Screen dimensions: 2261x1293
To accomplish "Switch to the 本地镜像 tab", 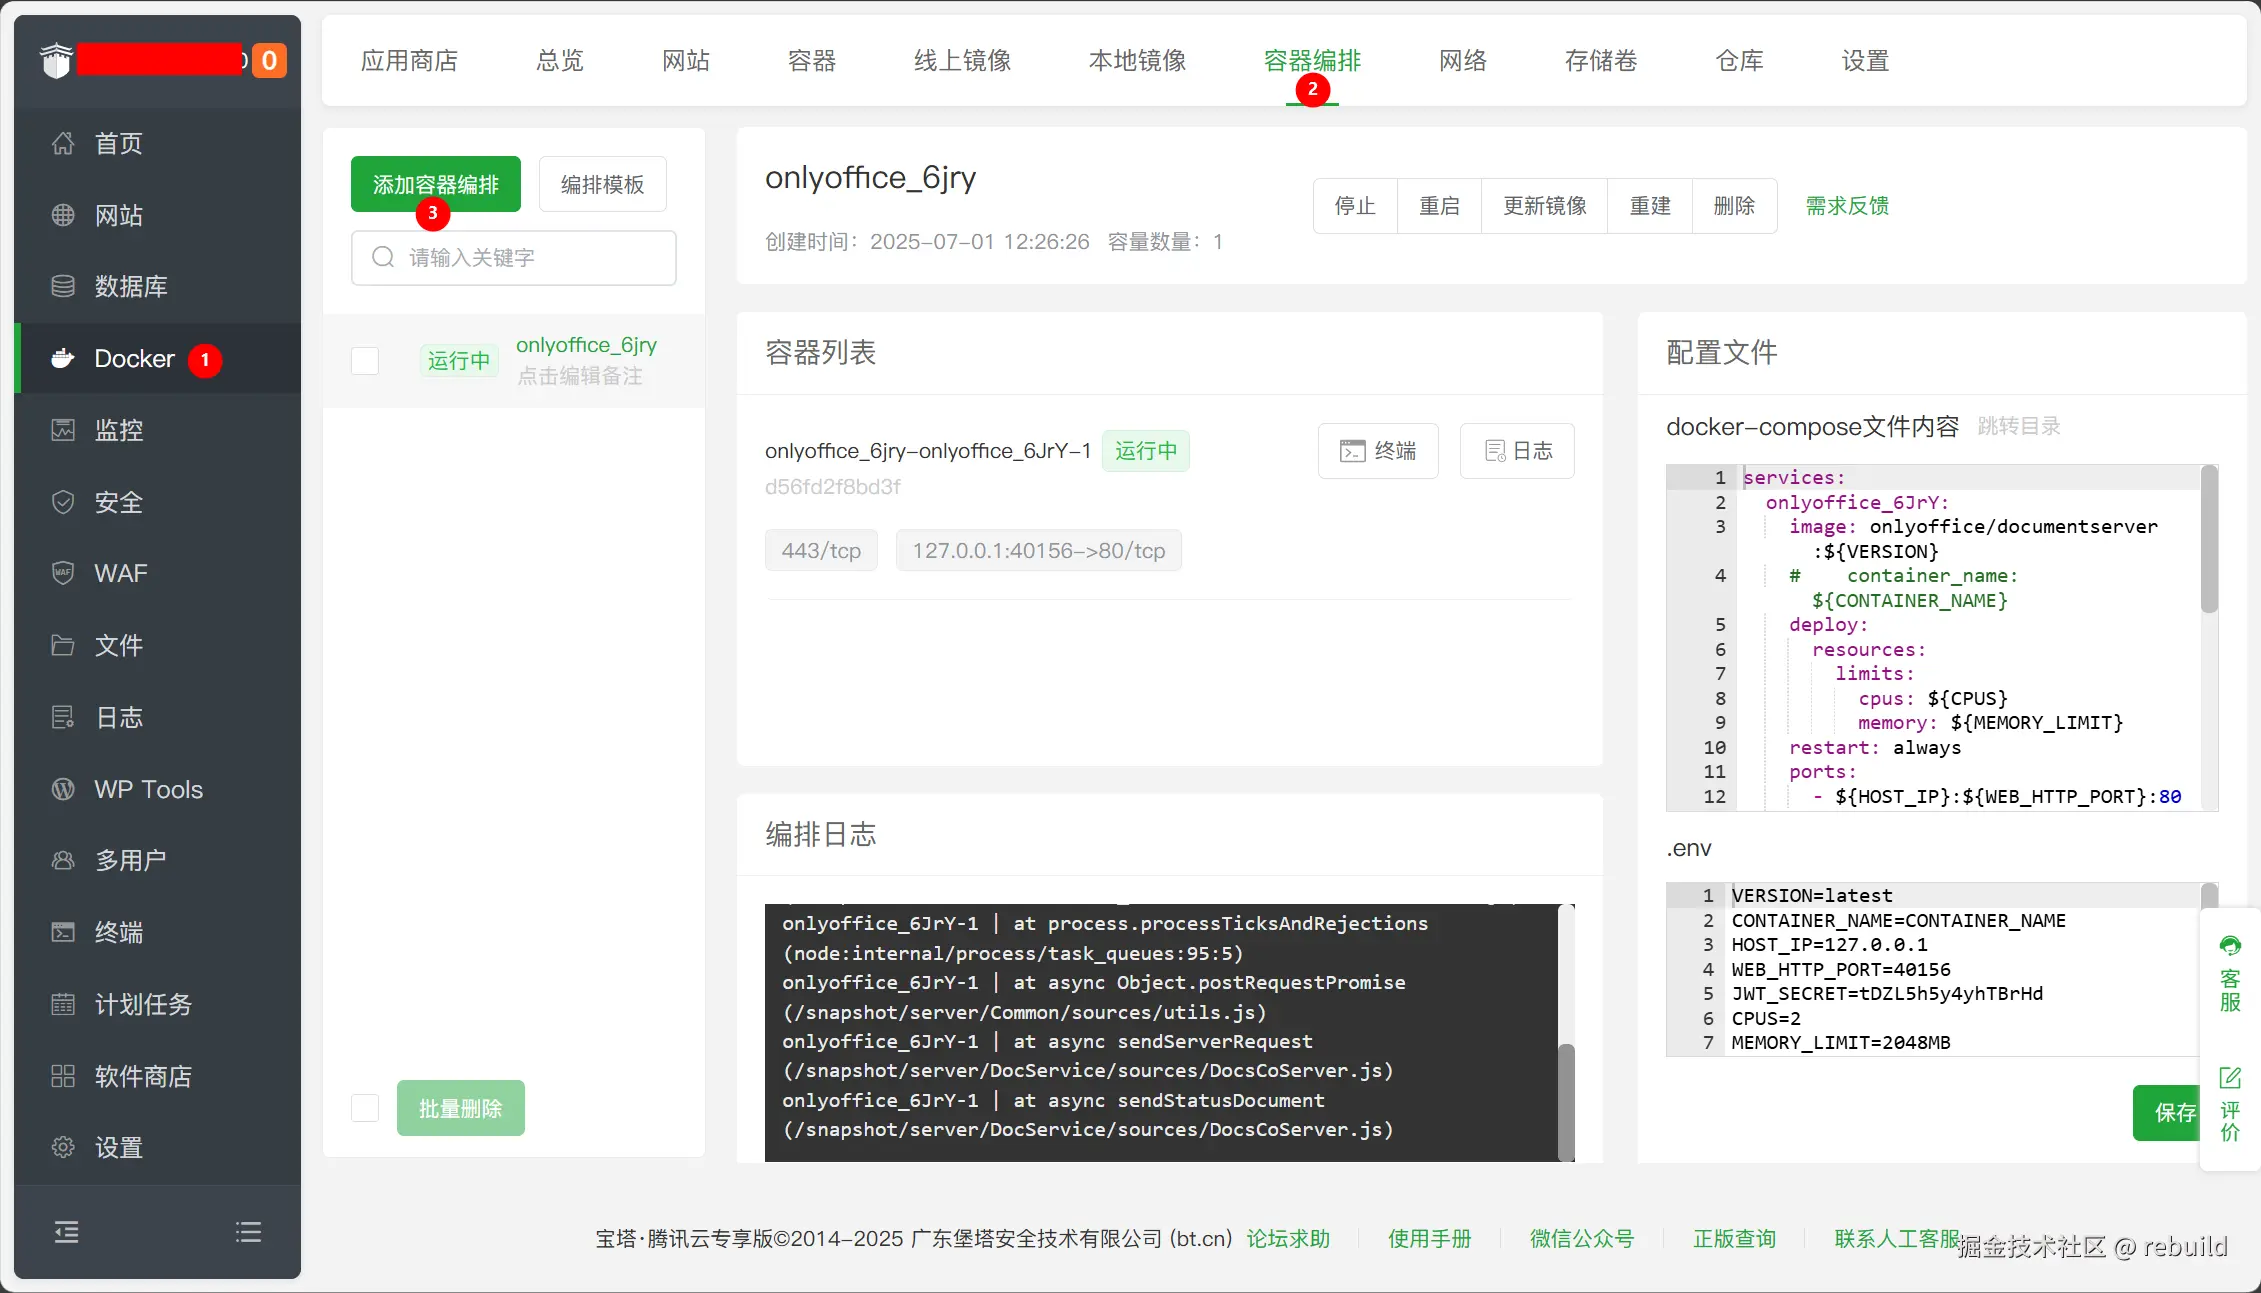I will [1137, 61].
